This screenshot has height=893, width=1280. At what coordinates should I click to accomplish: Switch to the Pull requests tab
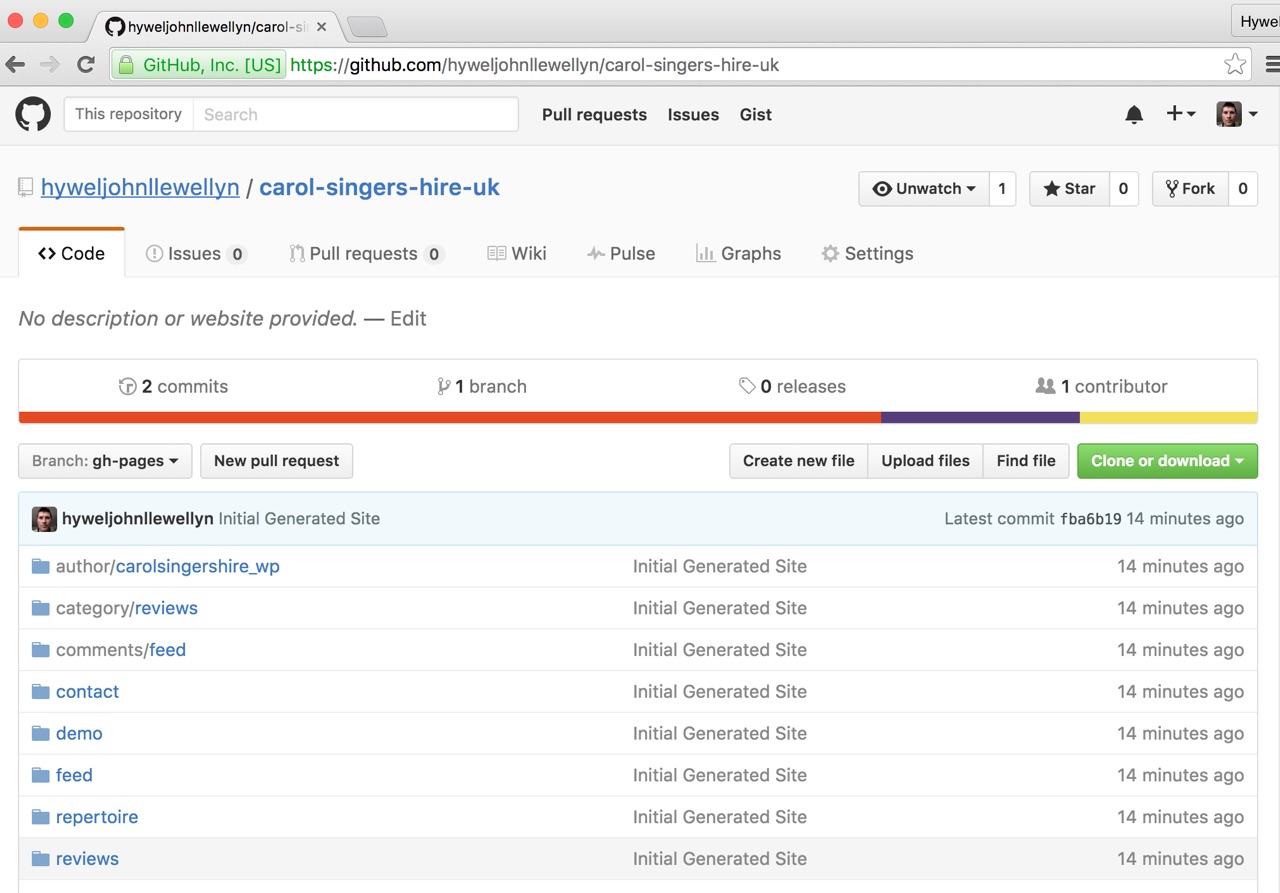366,253
